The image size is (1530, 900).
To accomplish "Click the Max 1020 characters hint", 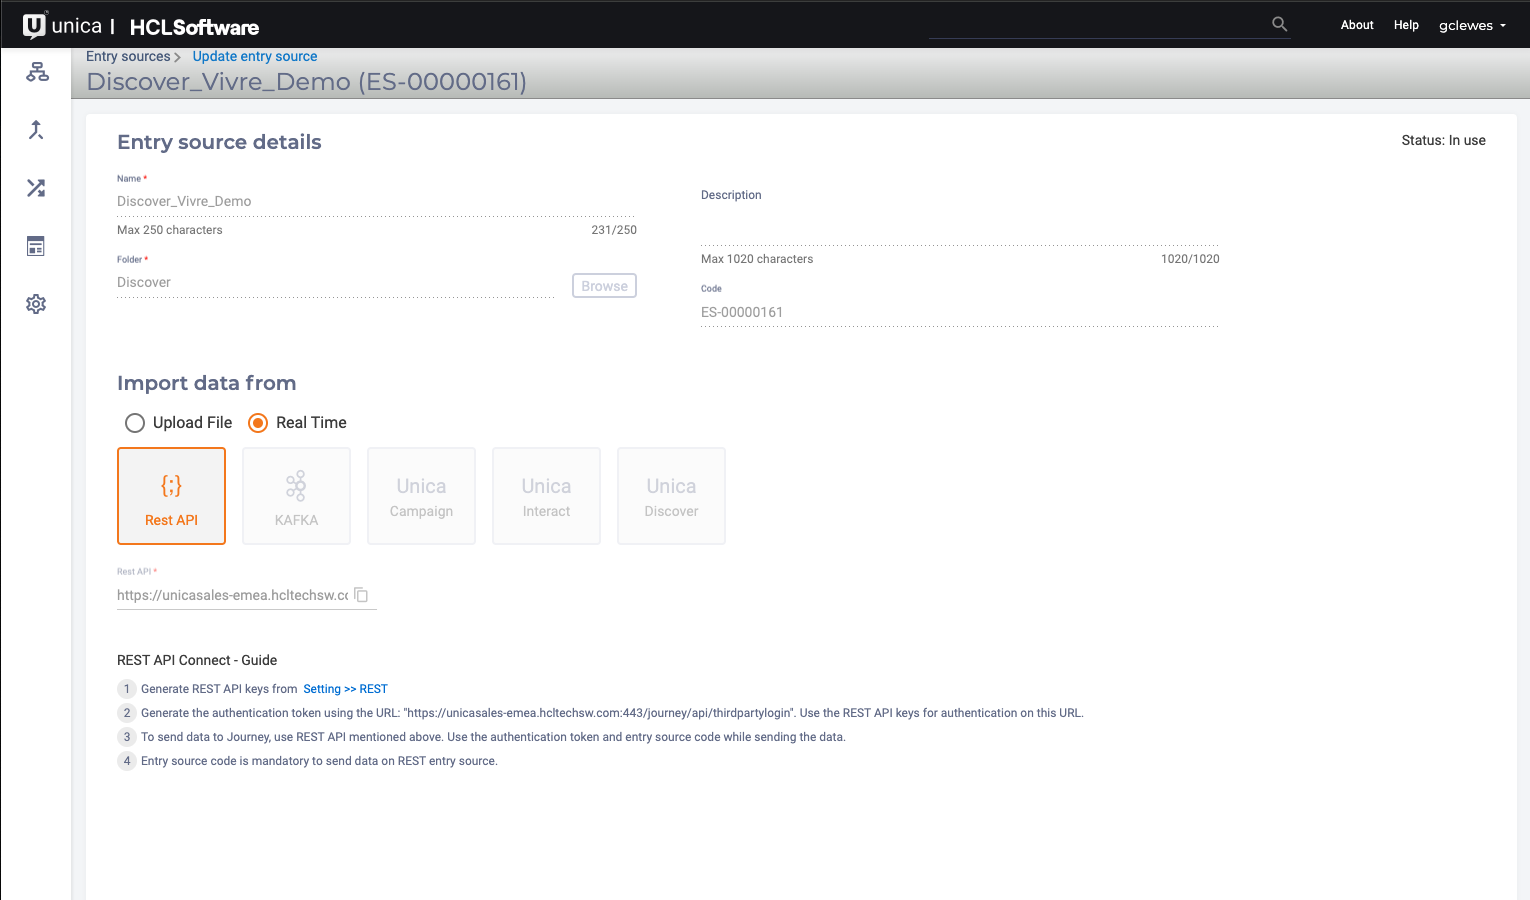I will tap(757, 259).
